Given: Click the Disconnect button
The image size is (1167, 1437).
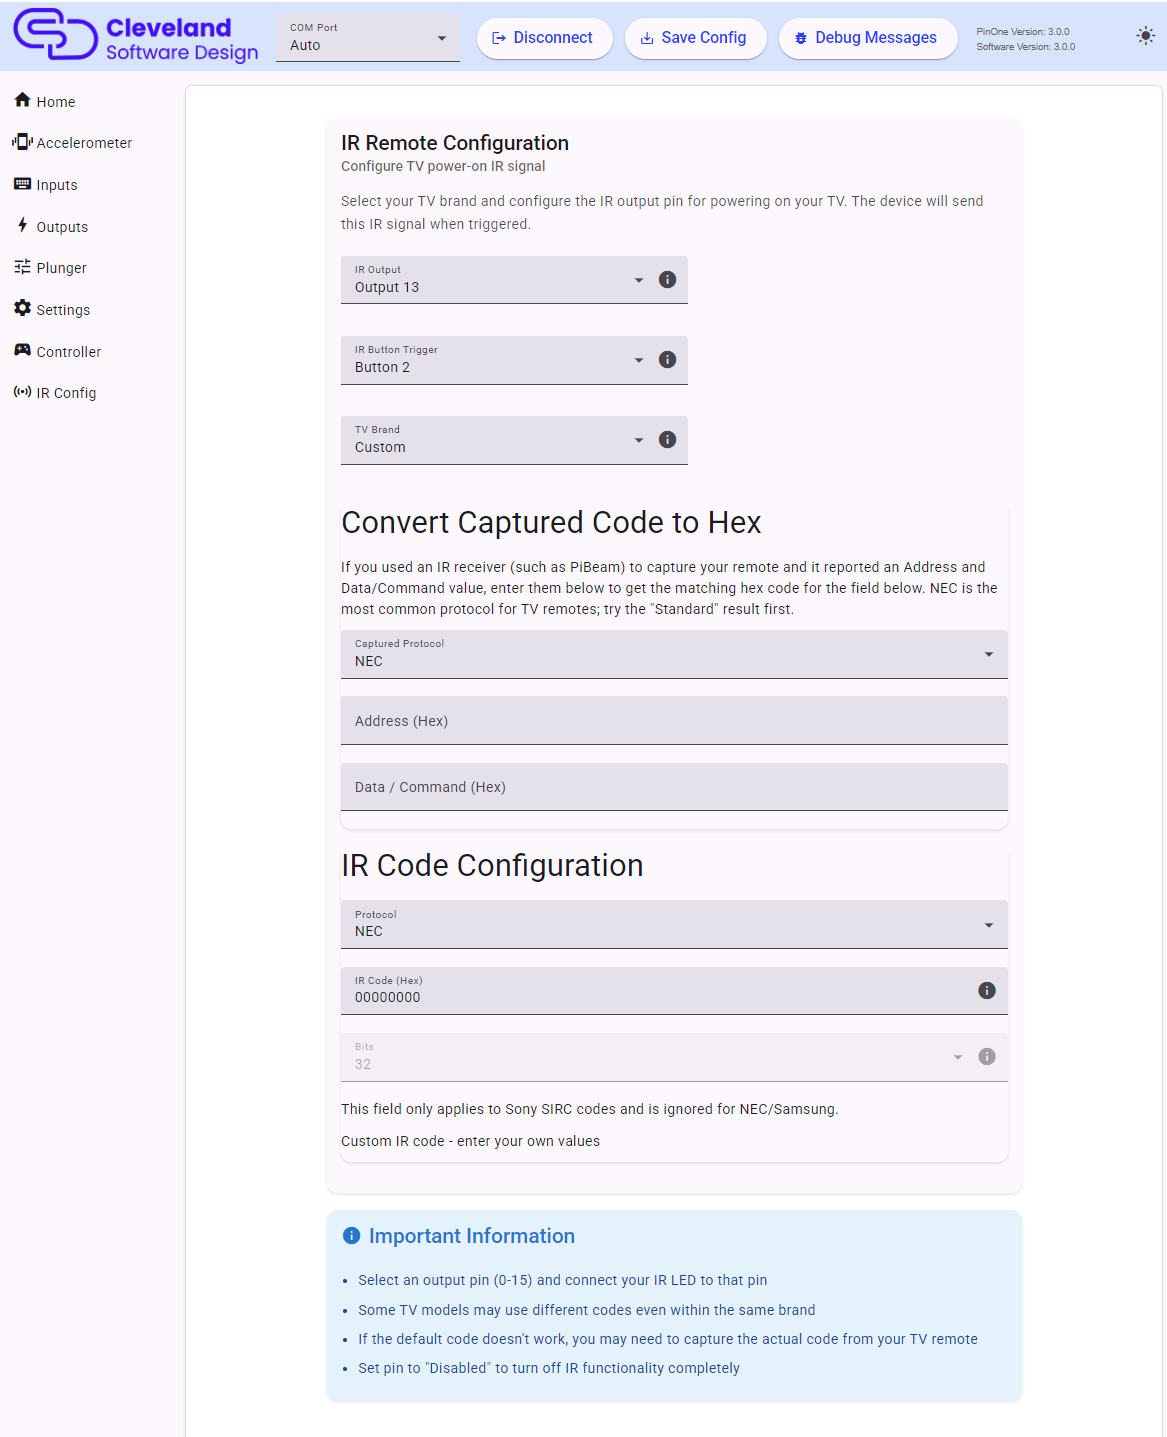Looking at the screenshot, I should click(544, 38).
